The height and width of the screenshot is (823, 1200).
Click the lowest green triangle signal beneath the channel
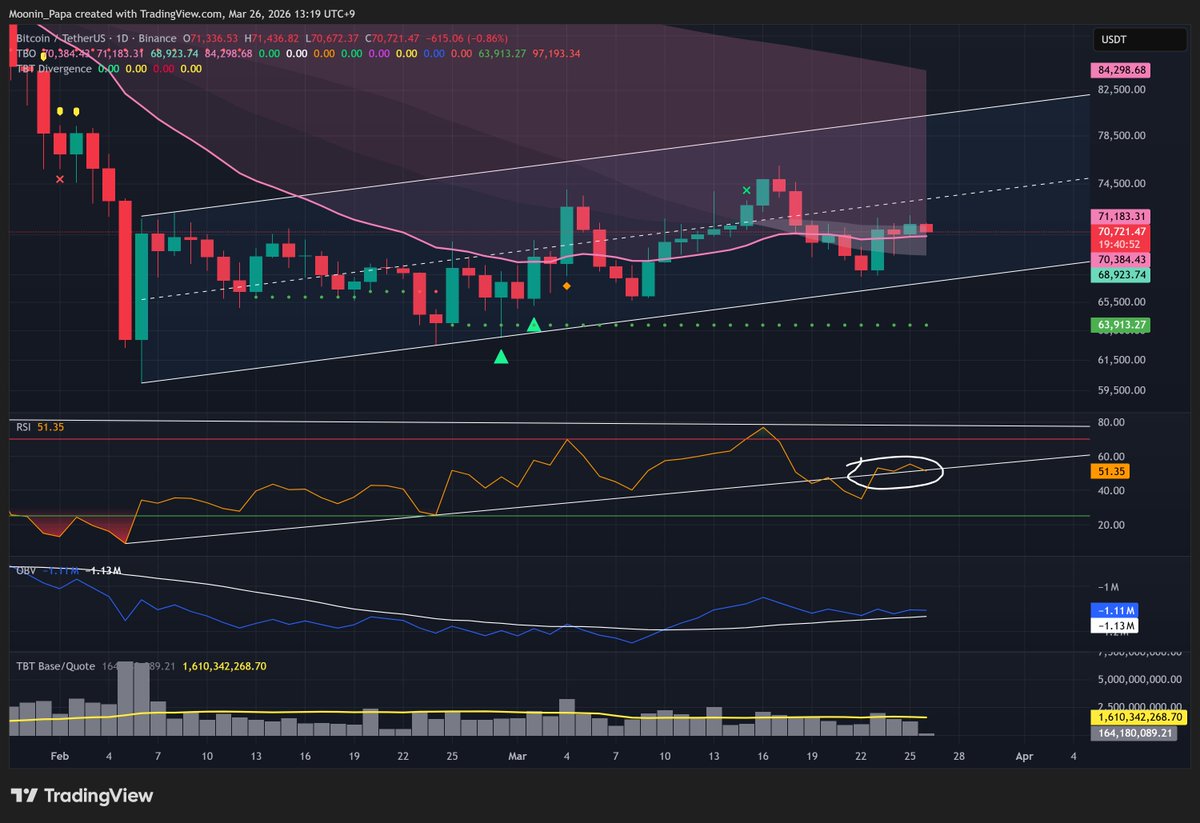501,356
